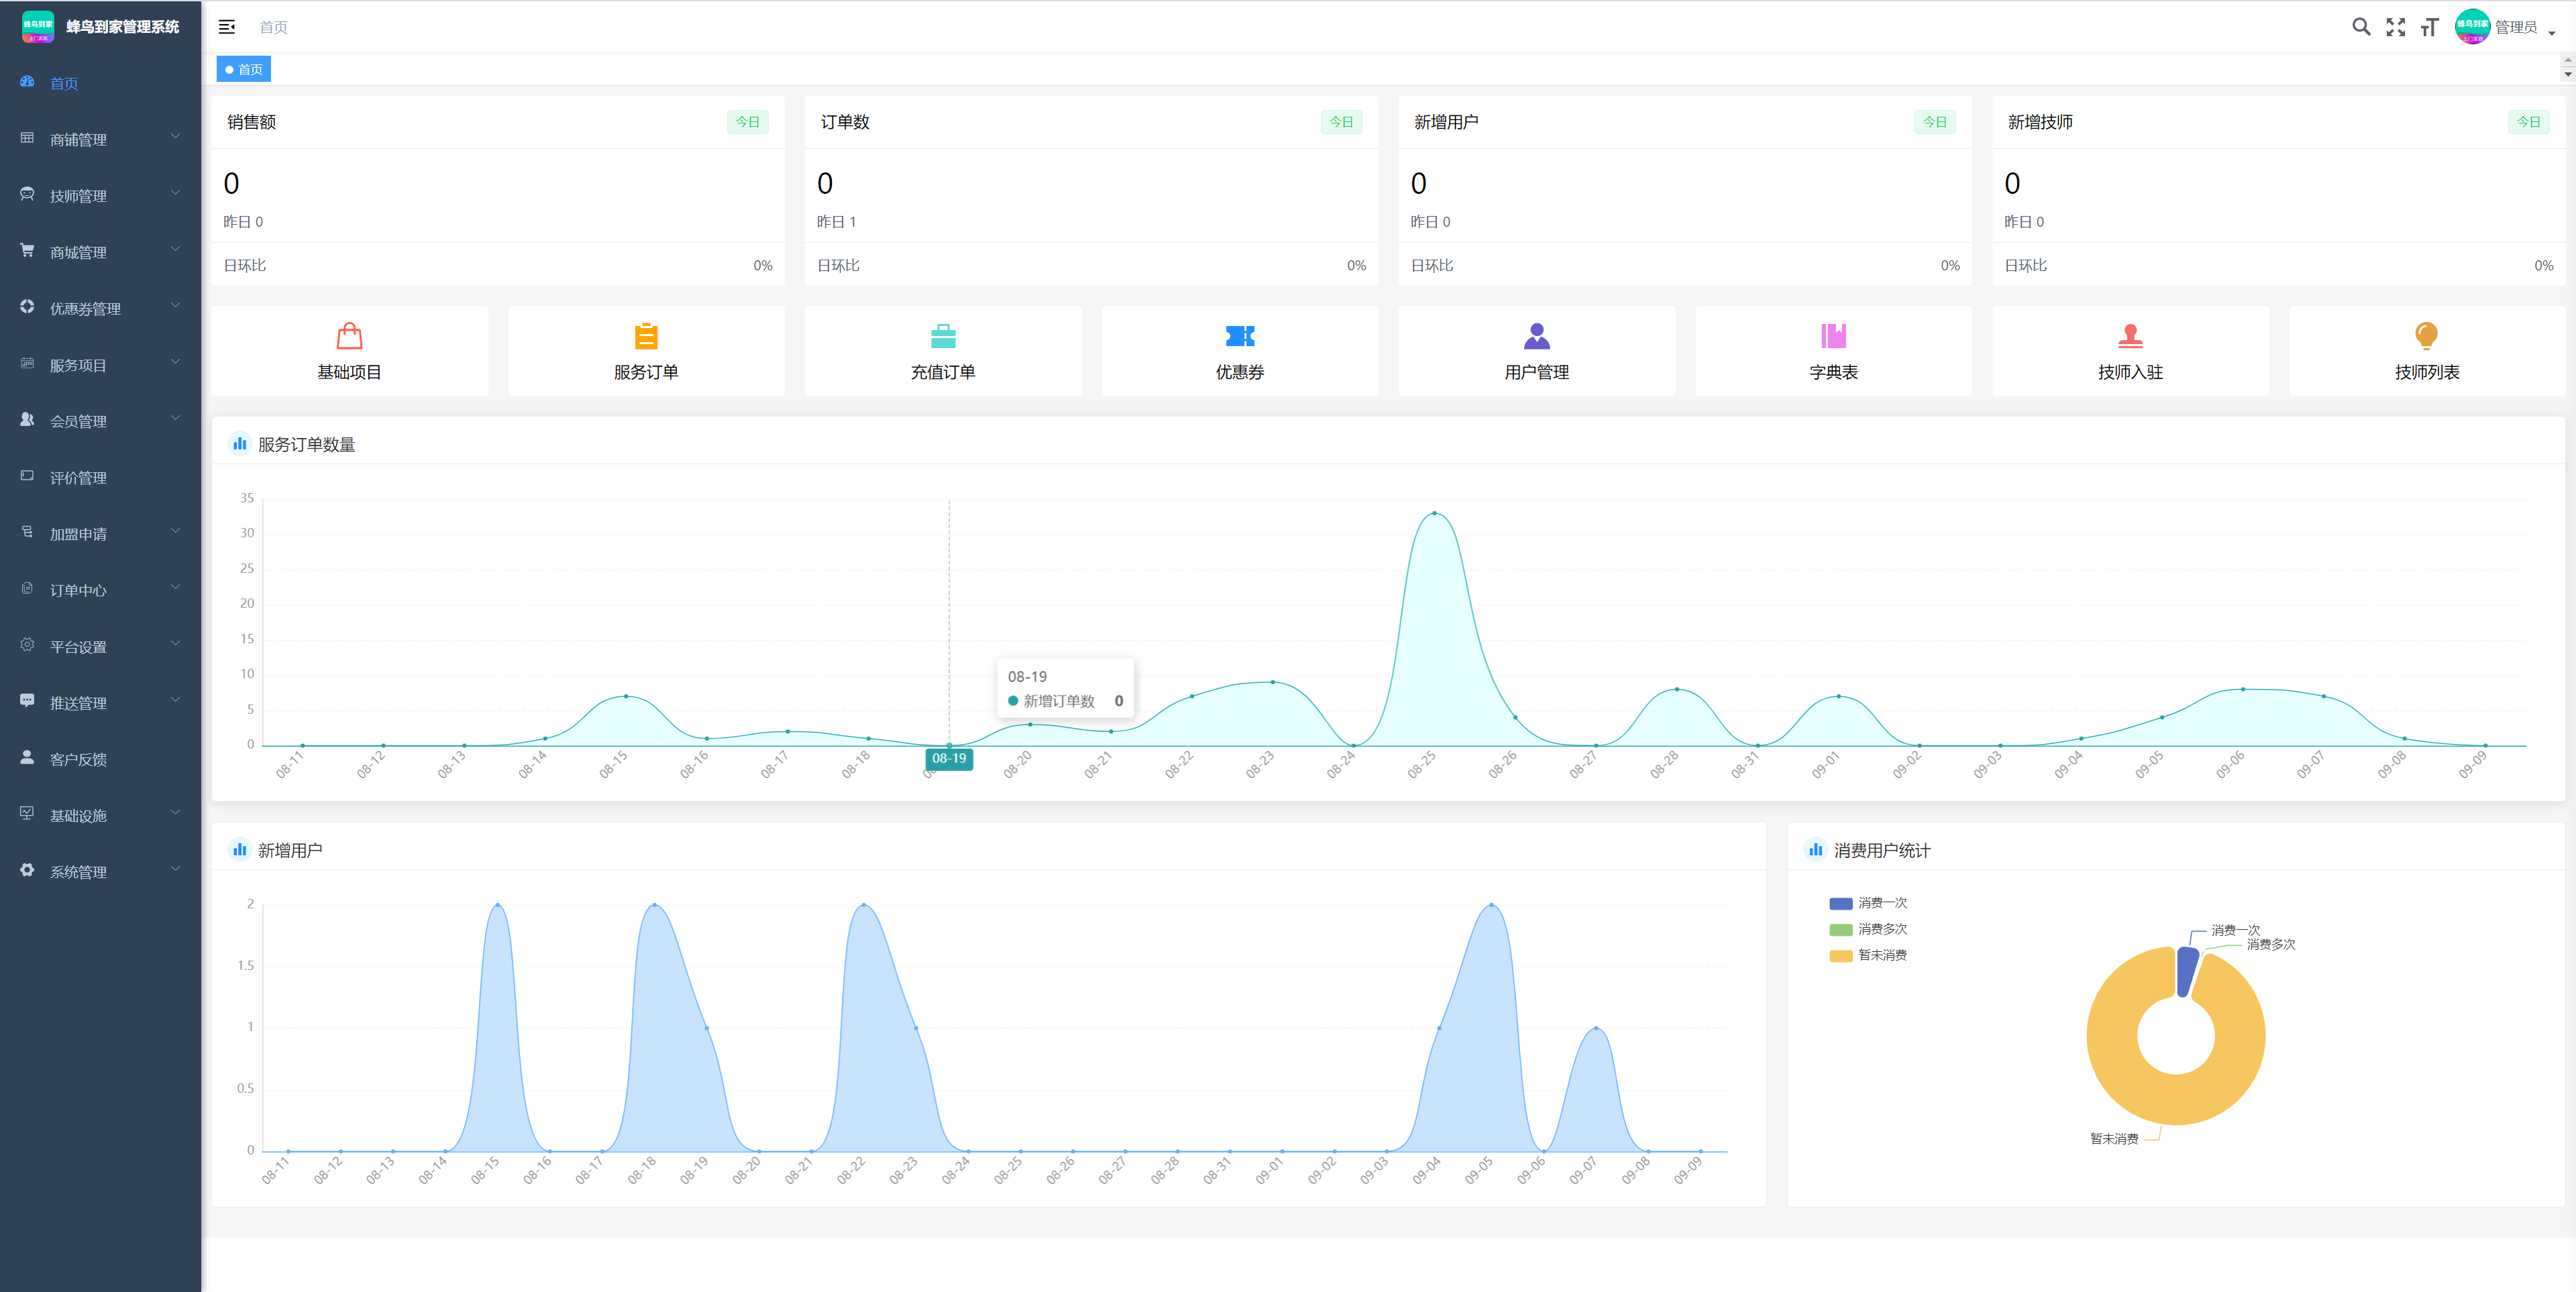Click the 商铺管理 table icon in sidebar
2576x1292 pixels.
click(27, 138)
